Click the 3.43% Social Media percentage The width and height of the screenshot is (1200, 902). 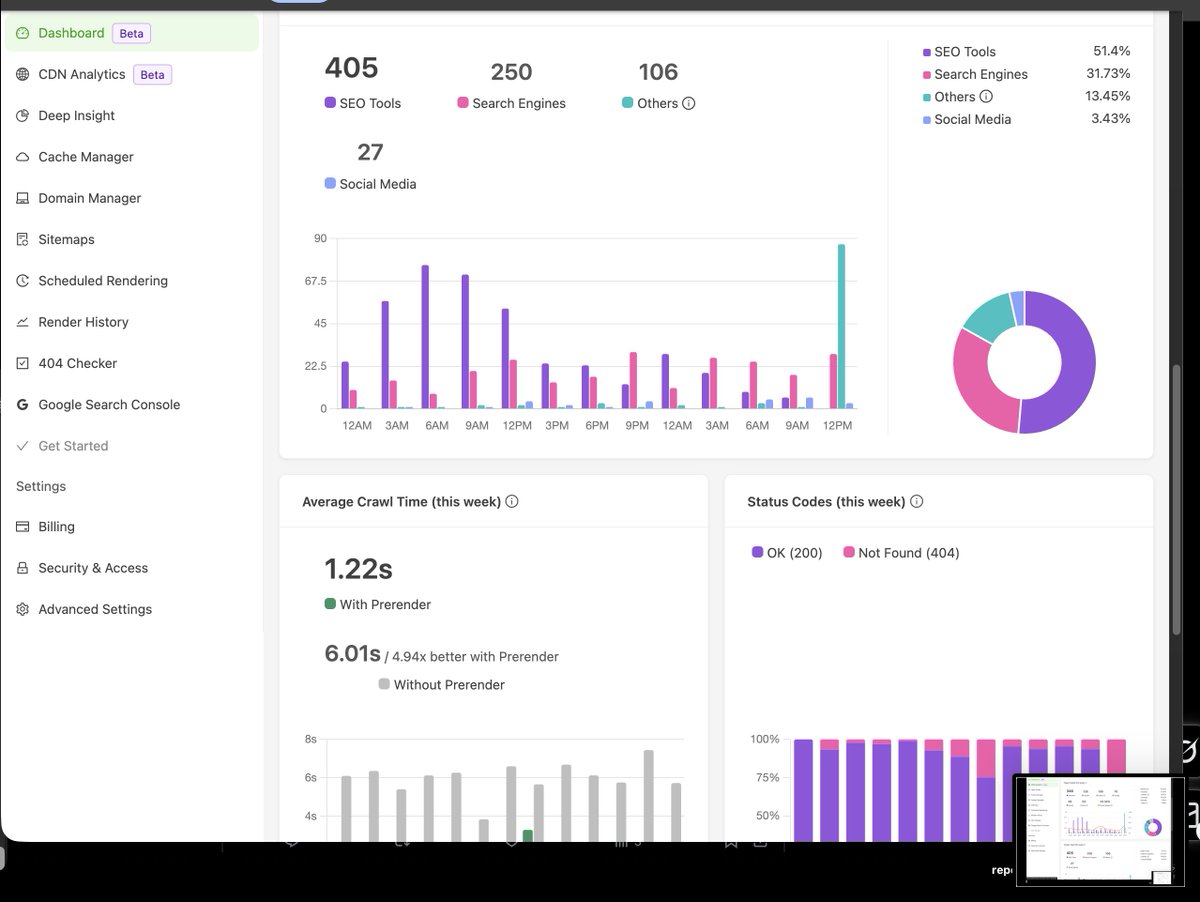[x=1112, y=118]
